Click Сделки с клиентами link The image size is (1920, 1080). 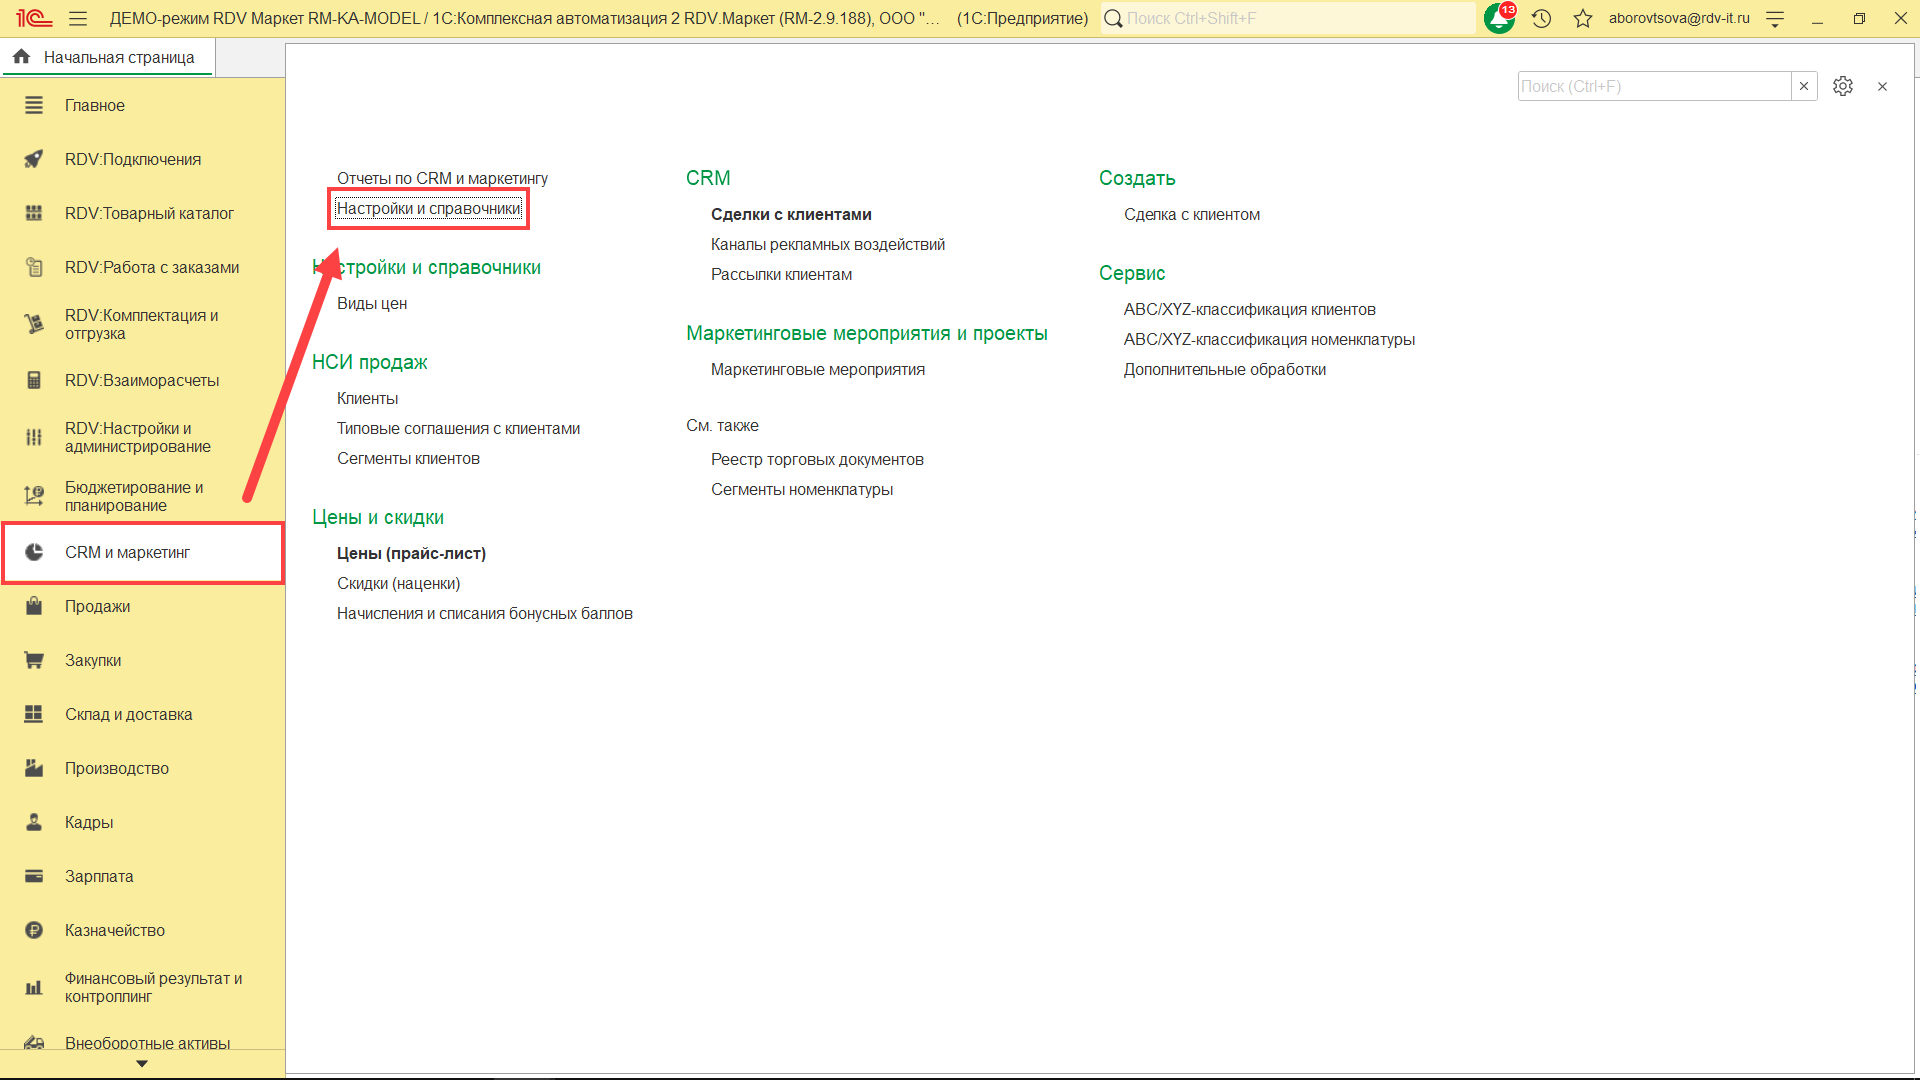790,214
